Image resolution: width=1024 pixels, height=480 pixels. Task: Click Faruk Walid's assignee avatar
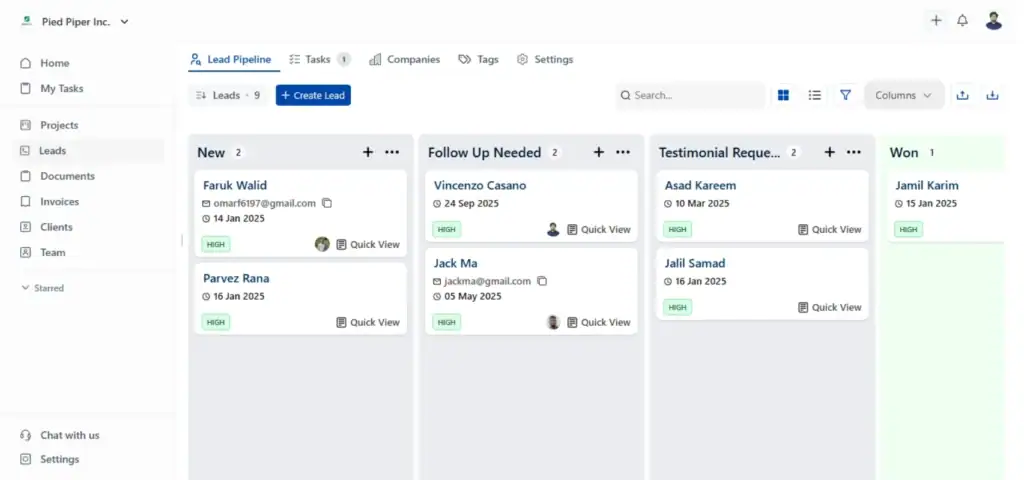(x=322, y=244)
